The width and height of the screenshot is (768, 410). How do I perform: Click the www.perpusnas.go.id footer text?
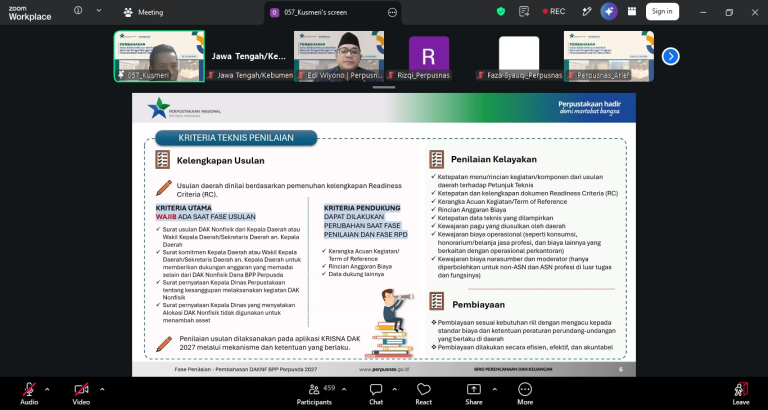tap(384, 369)
